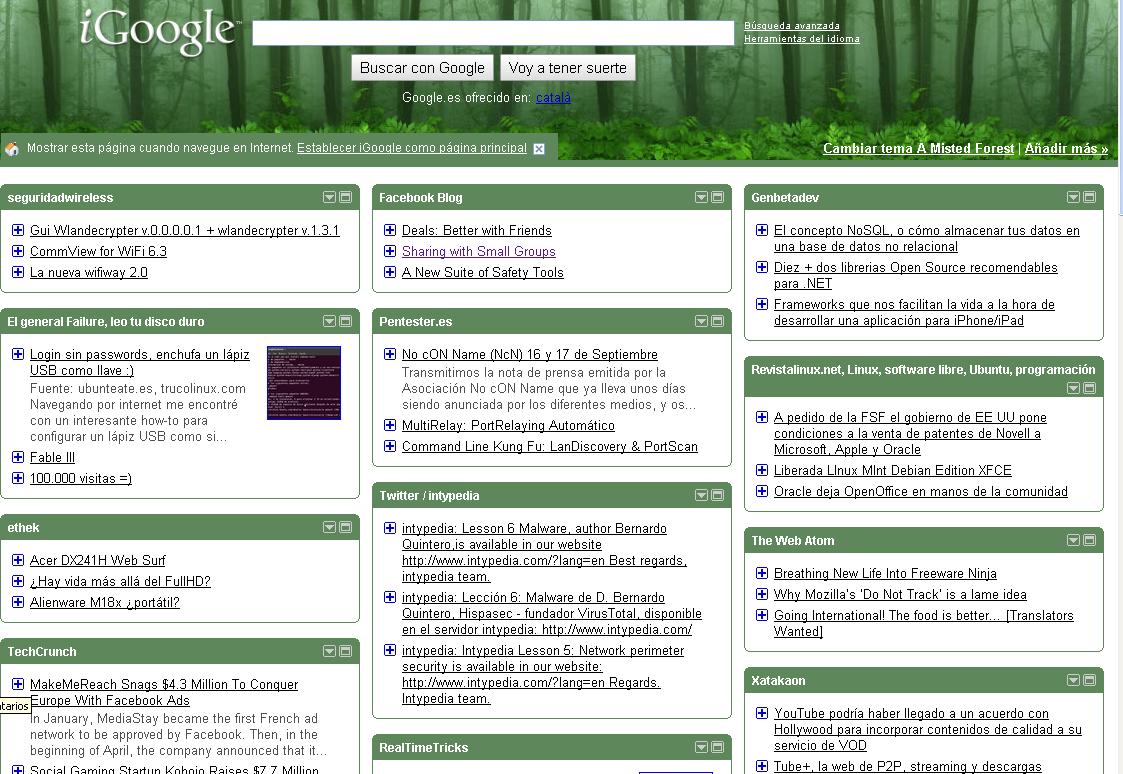Click the TechCrunch gadget title

[x=42, y=652]
